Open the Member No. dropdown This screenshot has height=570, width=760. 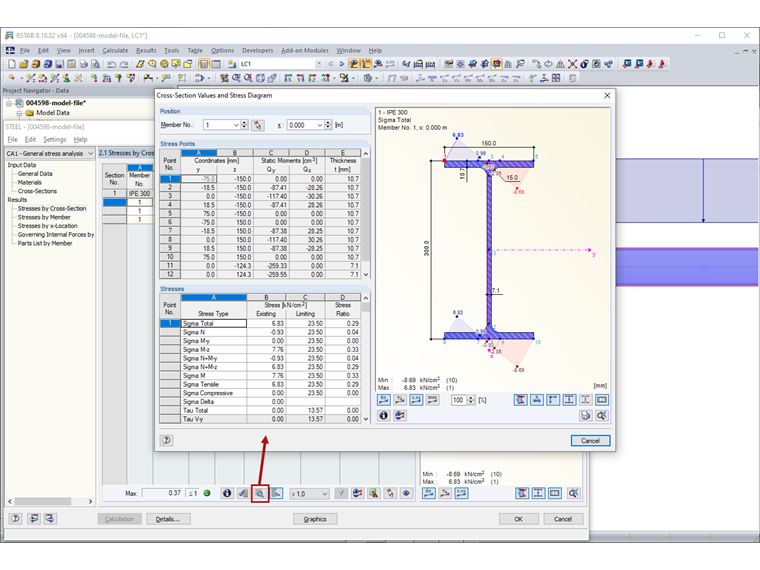(237, 125)
